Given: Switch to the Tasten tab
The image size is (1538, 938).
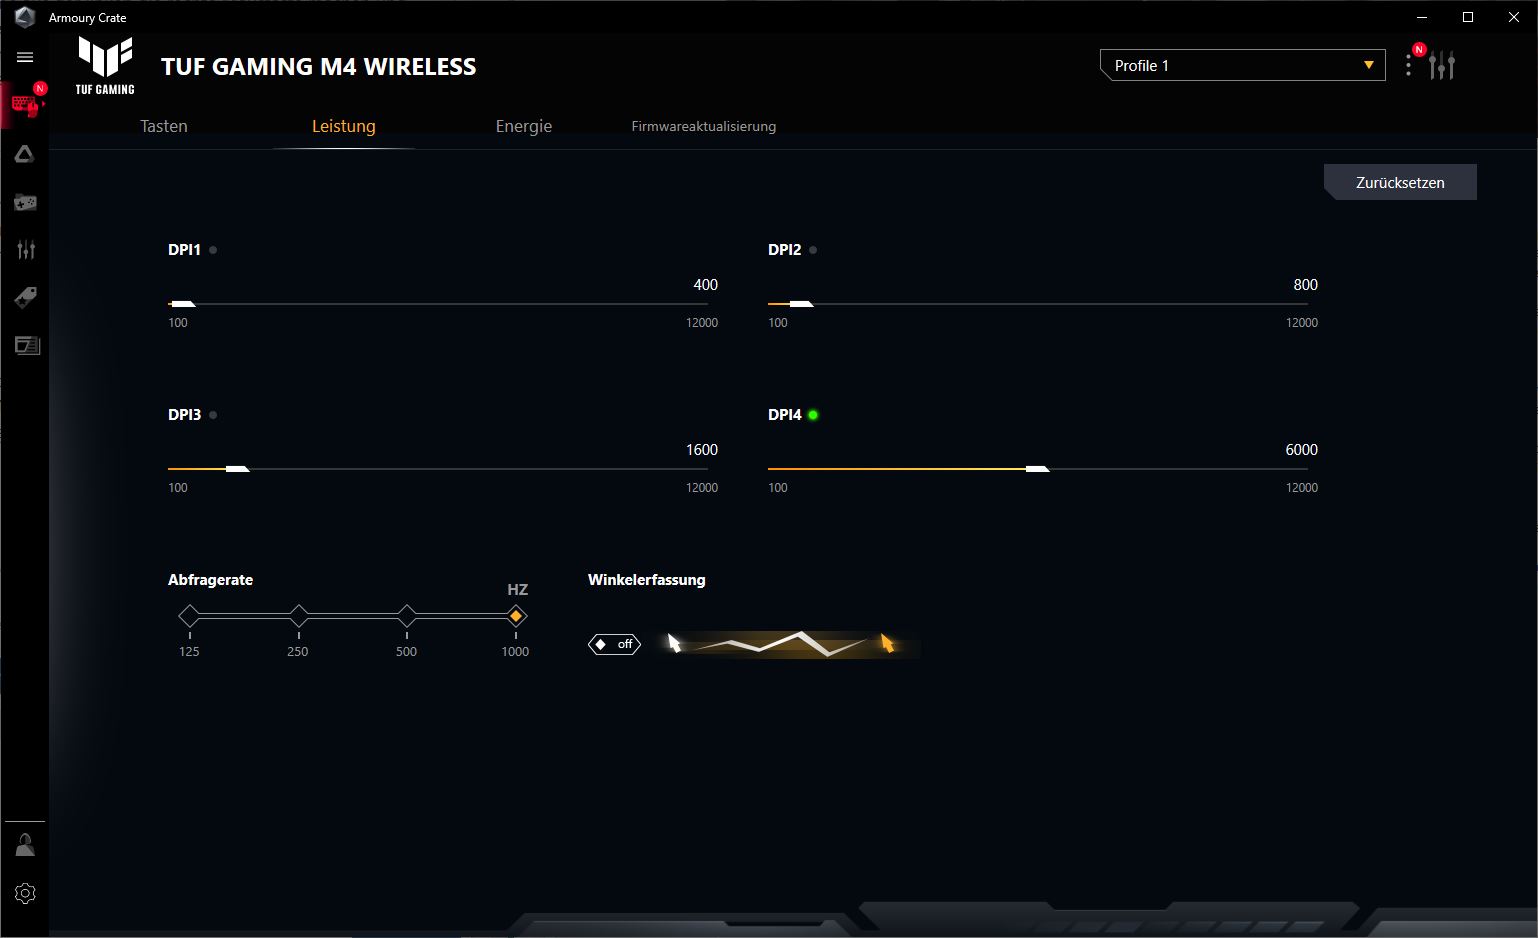Looking at the screenshot, I should point(164,126).
